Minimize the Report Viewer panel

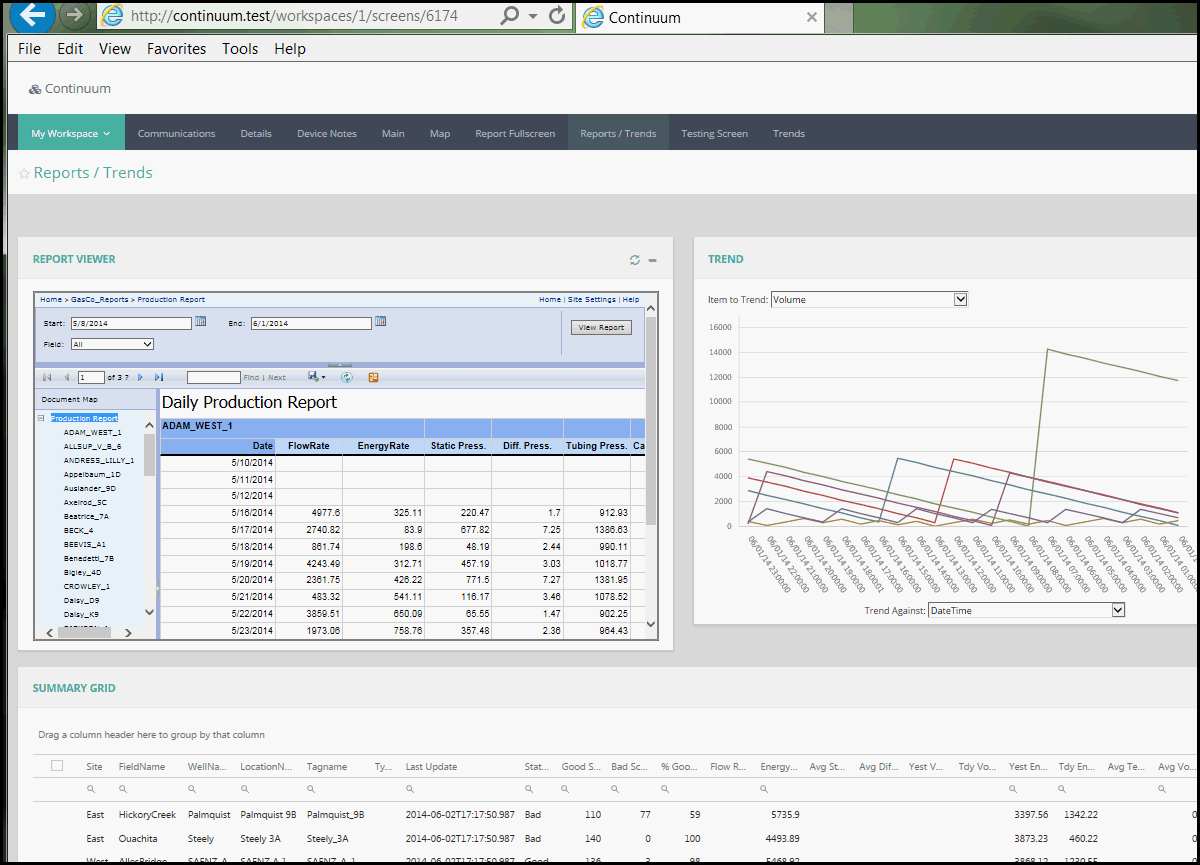[x=653, y=260]
